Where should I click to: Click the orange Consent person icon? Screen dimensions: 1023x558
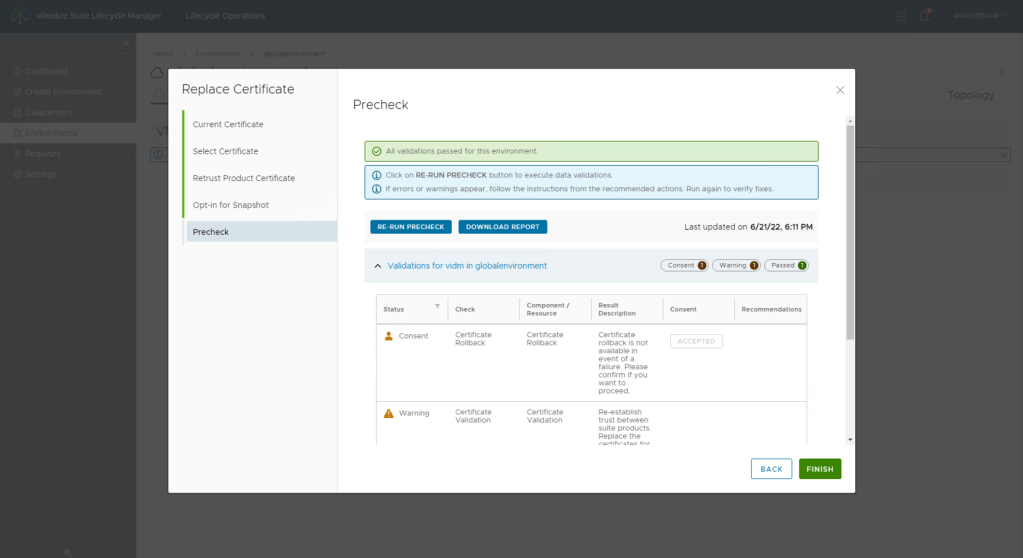coord(389,336)
